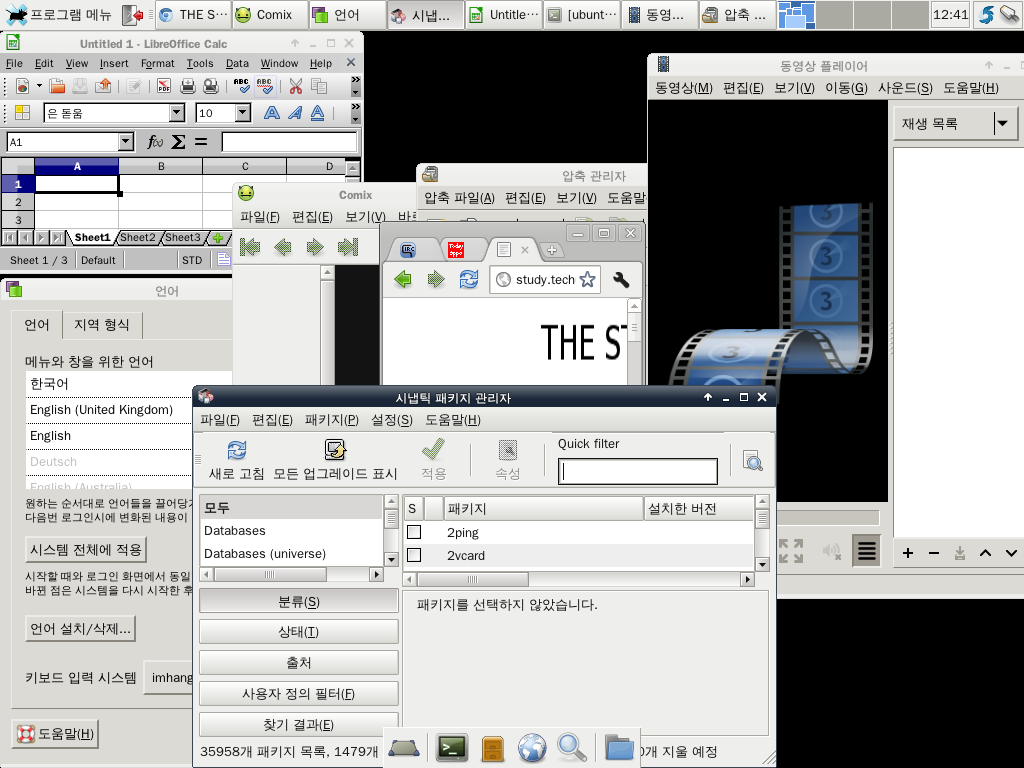
Task: Open the font size dropdown in Calc
Action: point(243,113)
